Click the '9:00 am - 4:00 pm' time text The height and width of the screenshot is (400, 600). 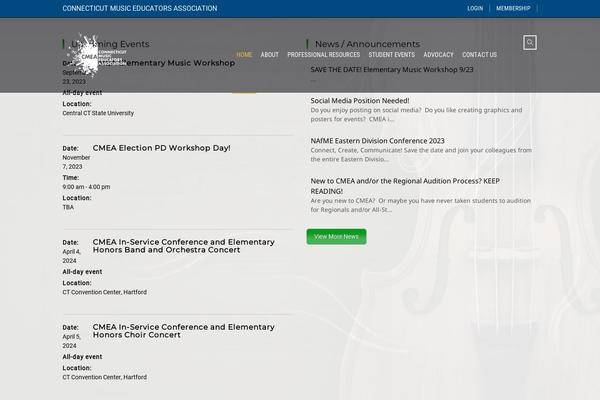(86, 187)
